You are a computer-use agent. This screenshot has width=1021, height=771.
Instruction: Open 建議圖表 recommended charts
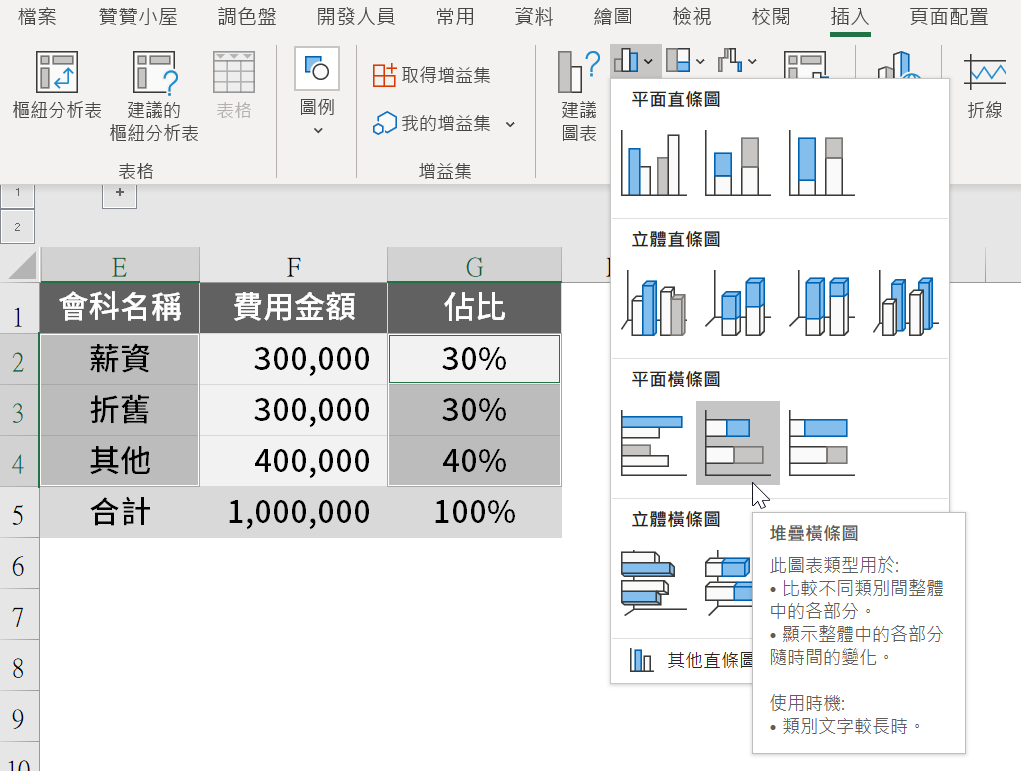pos(579,96)
